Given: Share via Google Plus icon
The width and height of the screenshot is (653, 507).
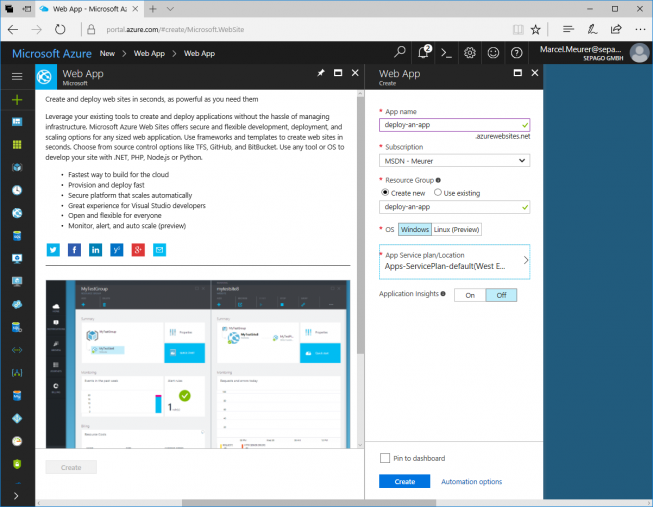Looking at the screenshot, I should pyautogui.click(x=138, y=250).
